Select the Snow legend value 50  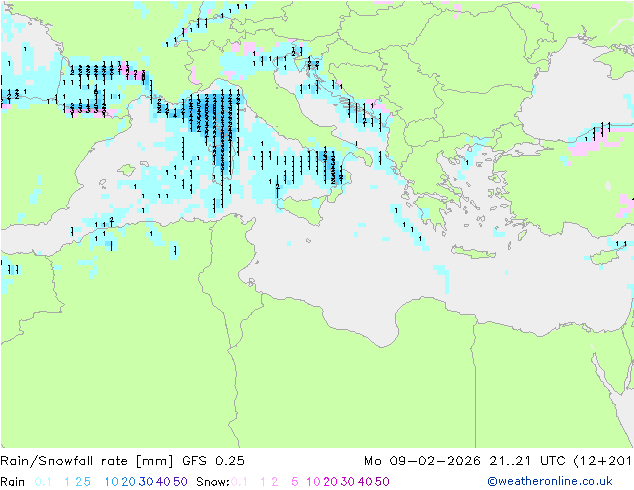tap(382, 482)
